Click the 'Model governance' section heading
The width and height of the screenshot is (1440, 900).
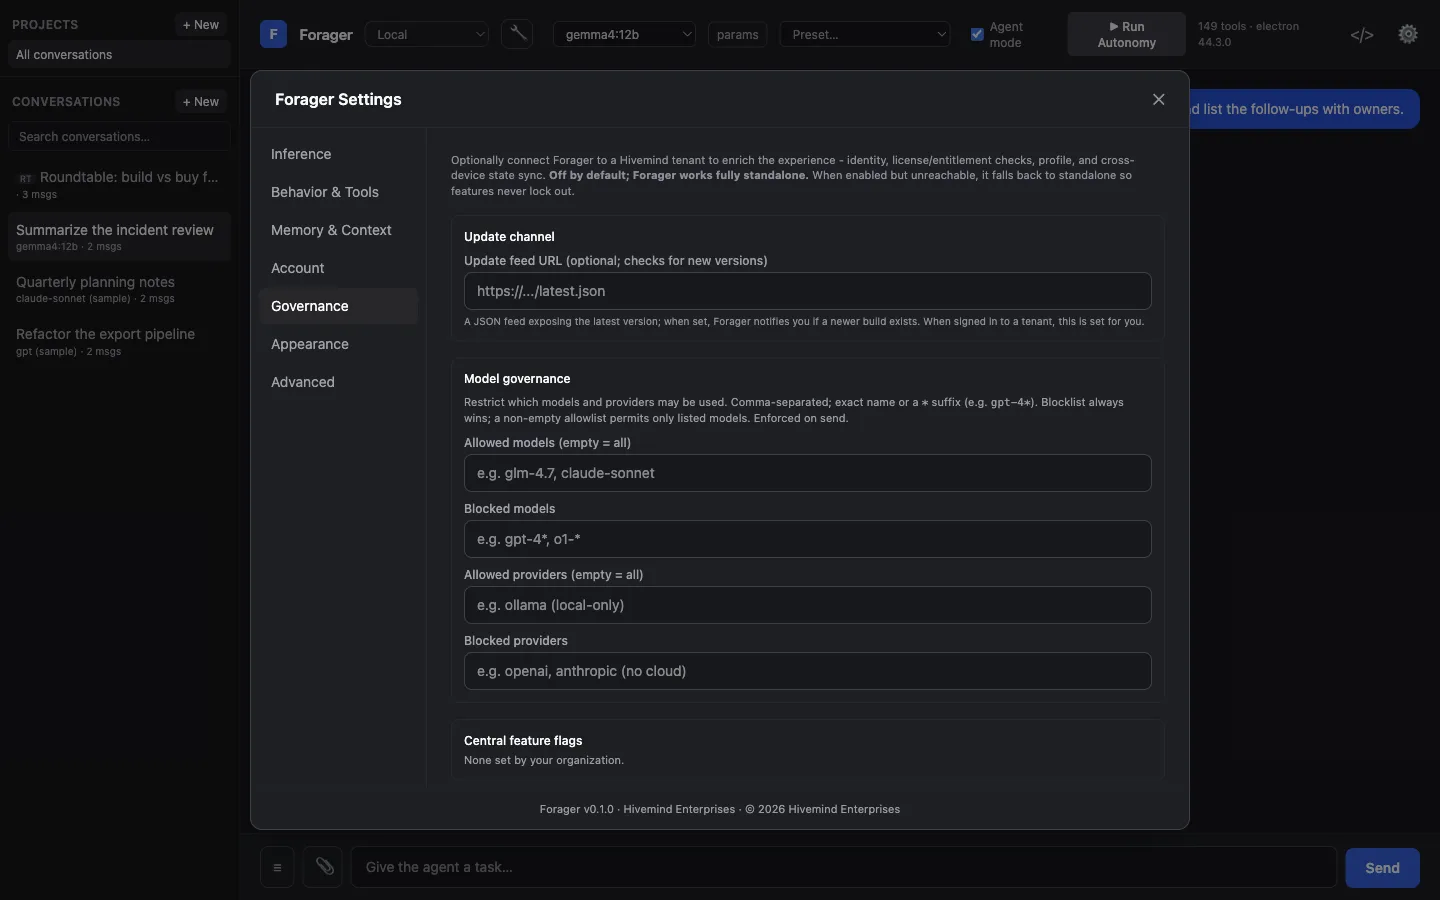[x=517, y=378]
